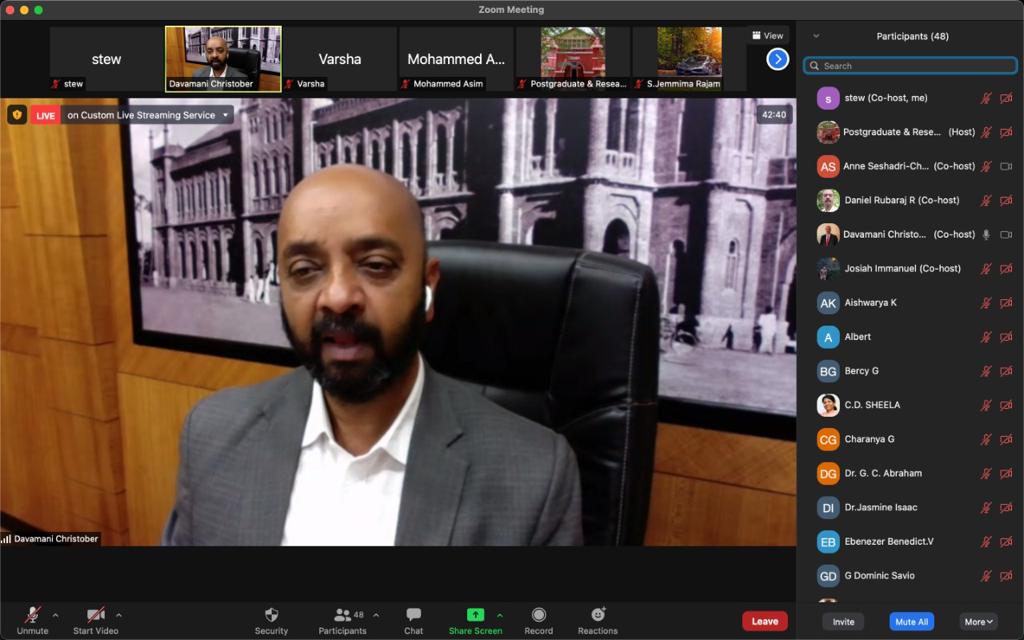Toggle Davamani Christober's microphone in participant list

(986, 234)
